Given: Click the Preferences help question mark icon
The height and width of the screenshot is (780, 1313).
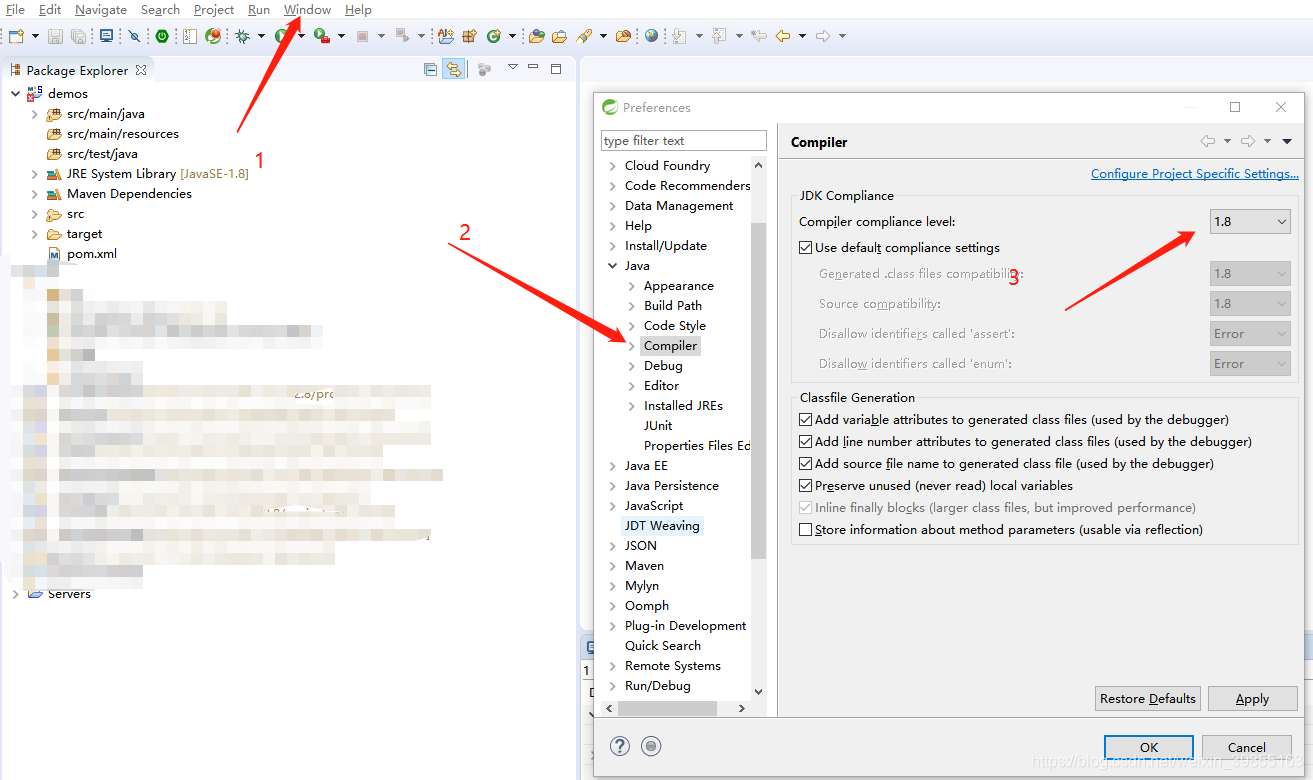Looking at the screenshot, I should coord(620,745).
